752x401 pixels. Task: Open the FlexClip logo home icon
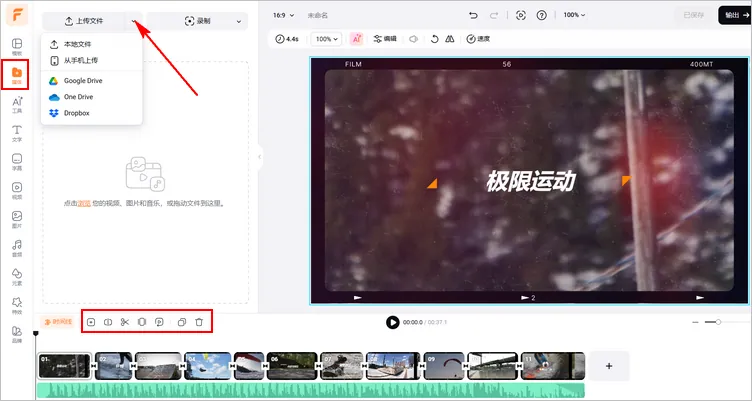(x=17, y=15)
